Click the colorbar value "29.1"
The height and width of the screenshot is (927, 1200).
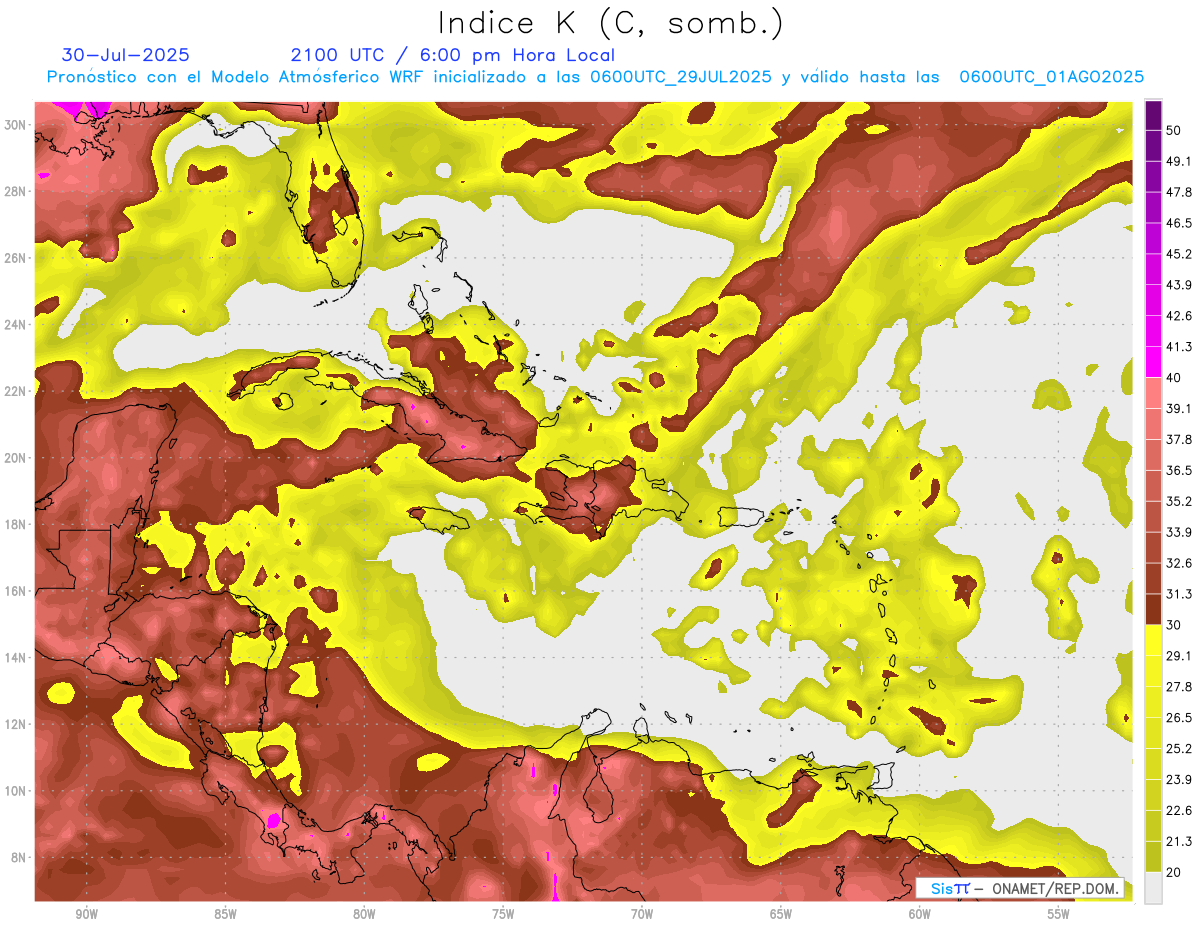pos(1178,656)
